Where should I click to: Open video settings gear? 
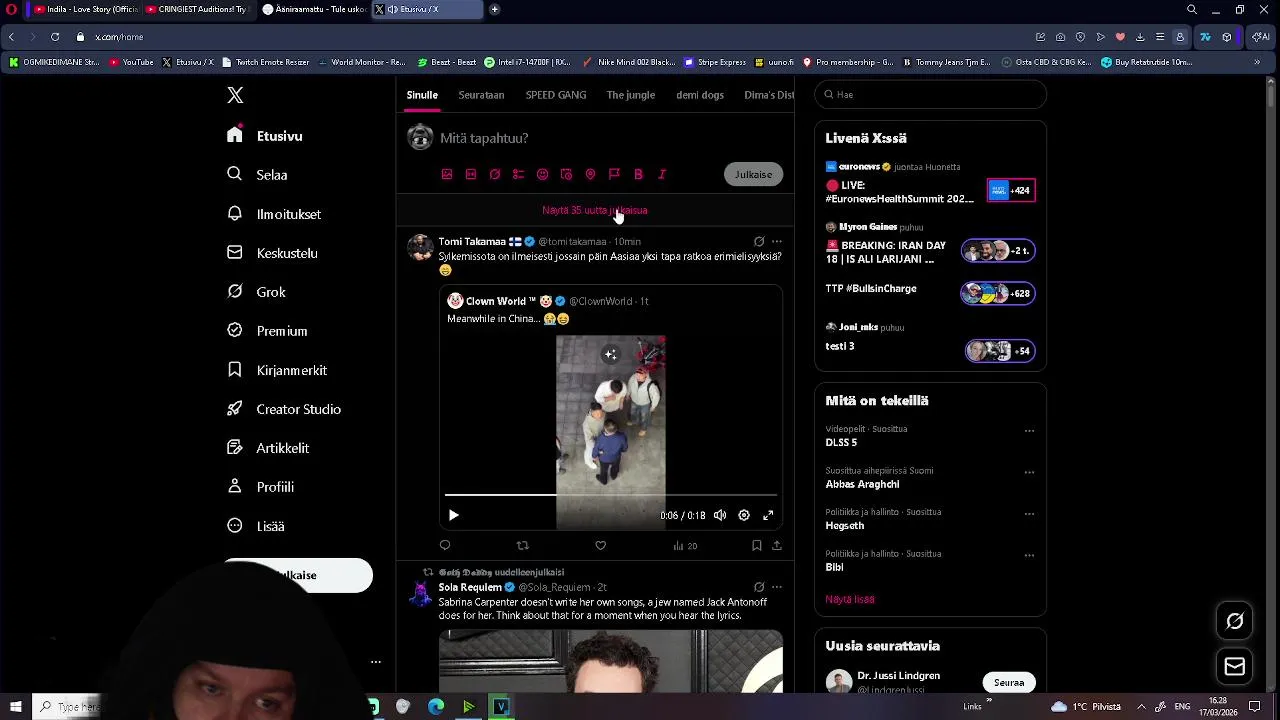(x=744, y=515)
